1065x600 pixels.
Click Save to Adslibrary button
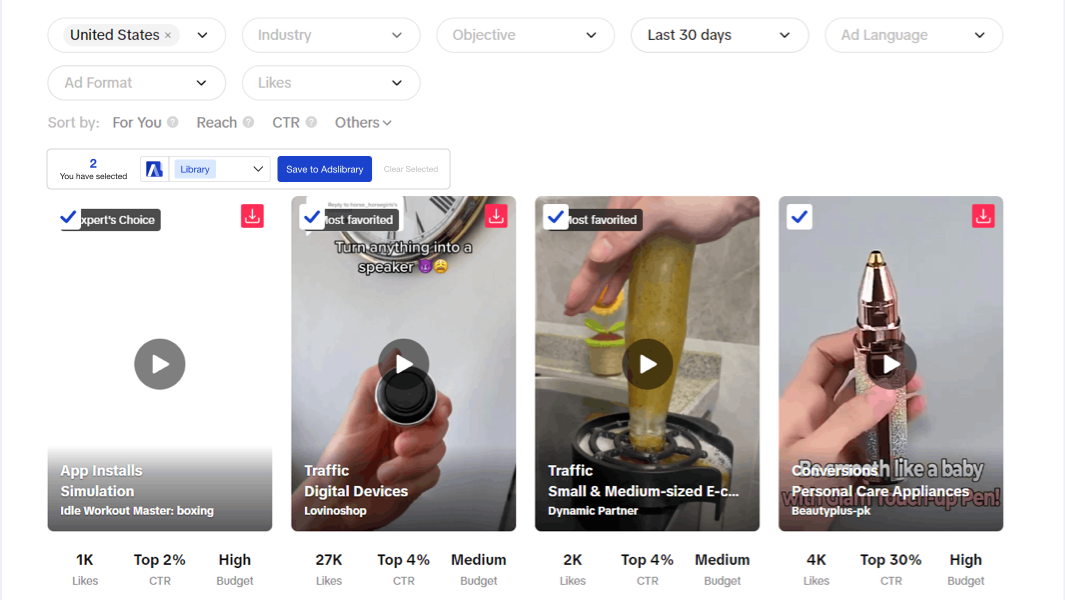pyautogui.click(x=324, y=169)
